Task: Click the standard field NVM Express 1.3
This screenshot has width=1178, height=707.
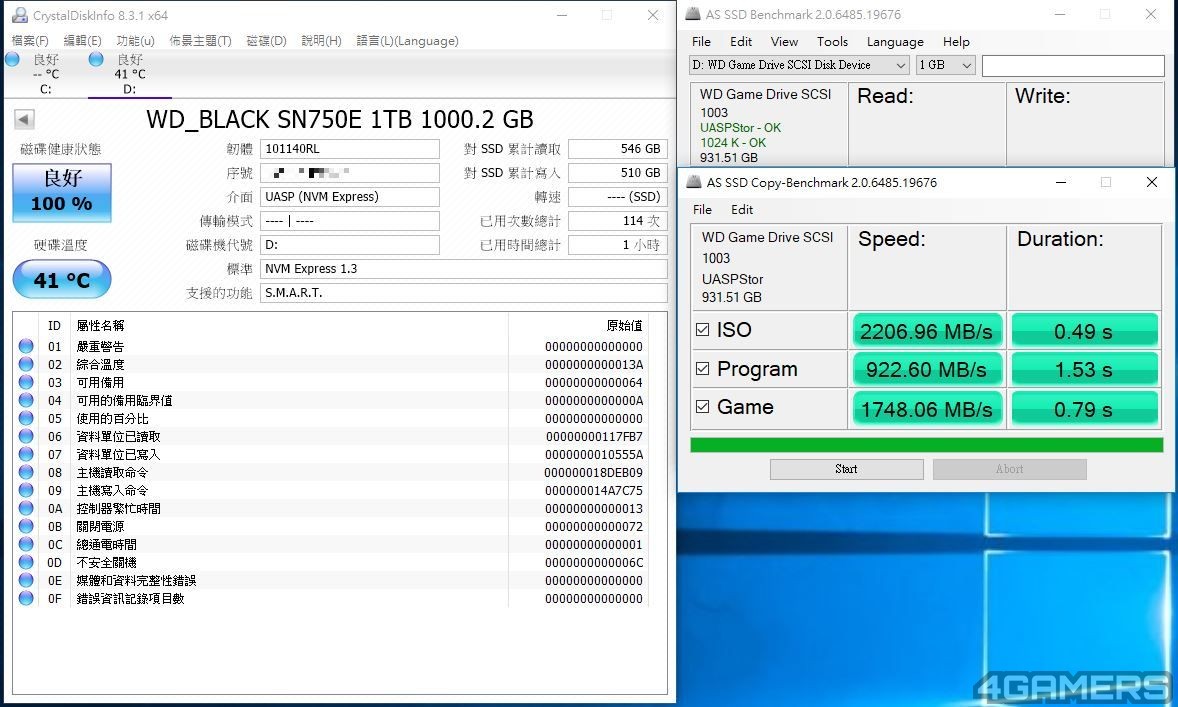Action: 464,269
